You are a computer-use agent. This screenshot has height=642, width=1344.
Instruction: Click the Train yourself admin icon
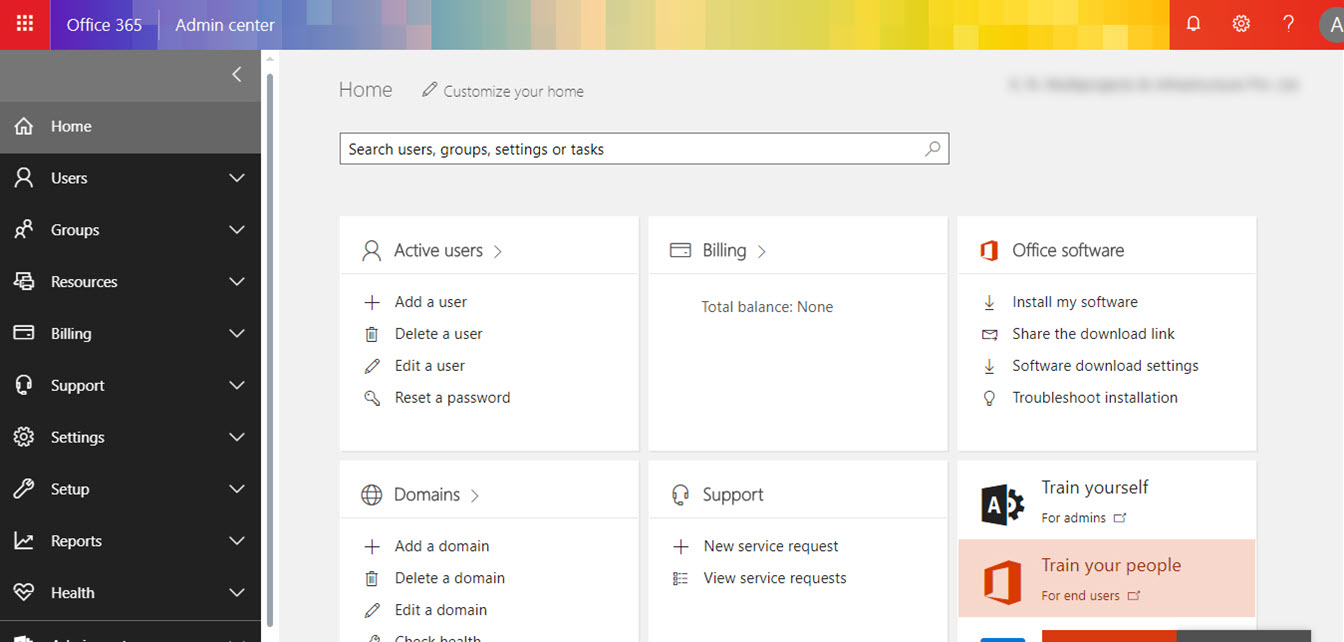(1002, 505)
